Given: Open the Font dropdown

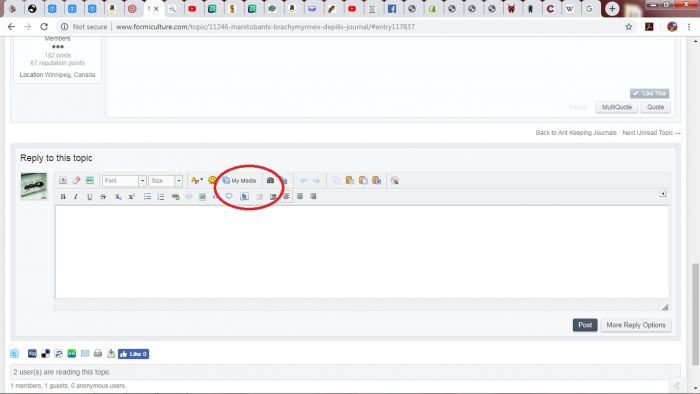Looking at the screenshot, I should point(124,181).
